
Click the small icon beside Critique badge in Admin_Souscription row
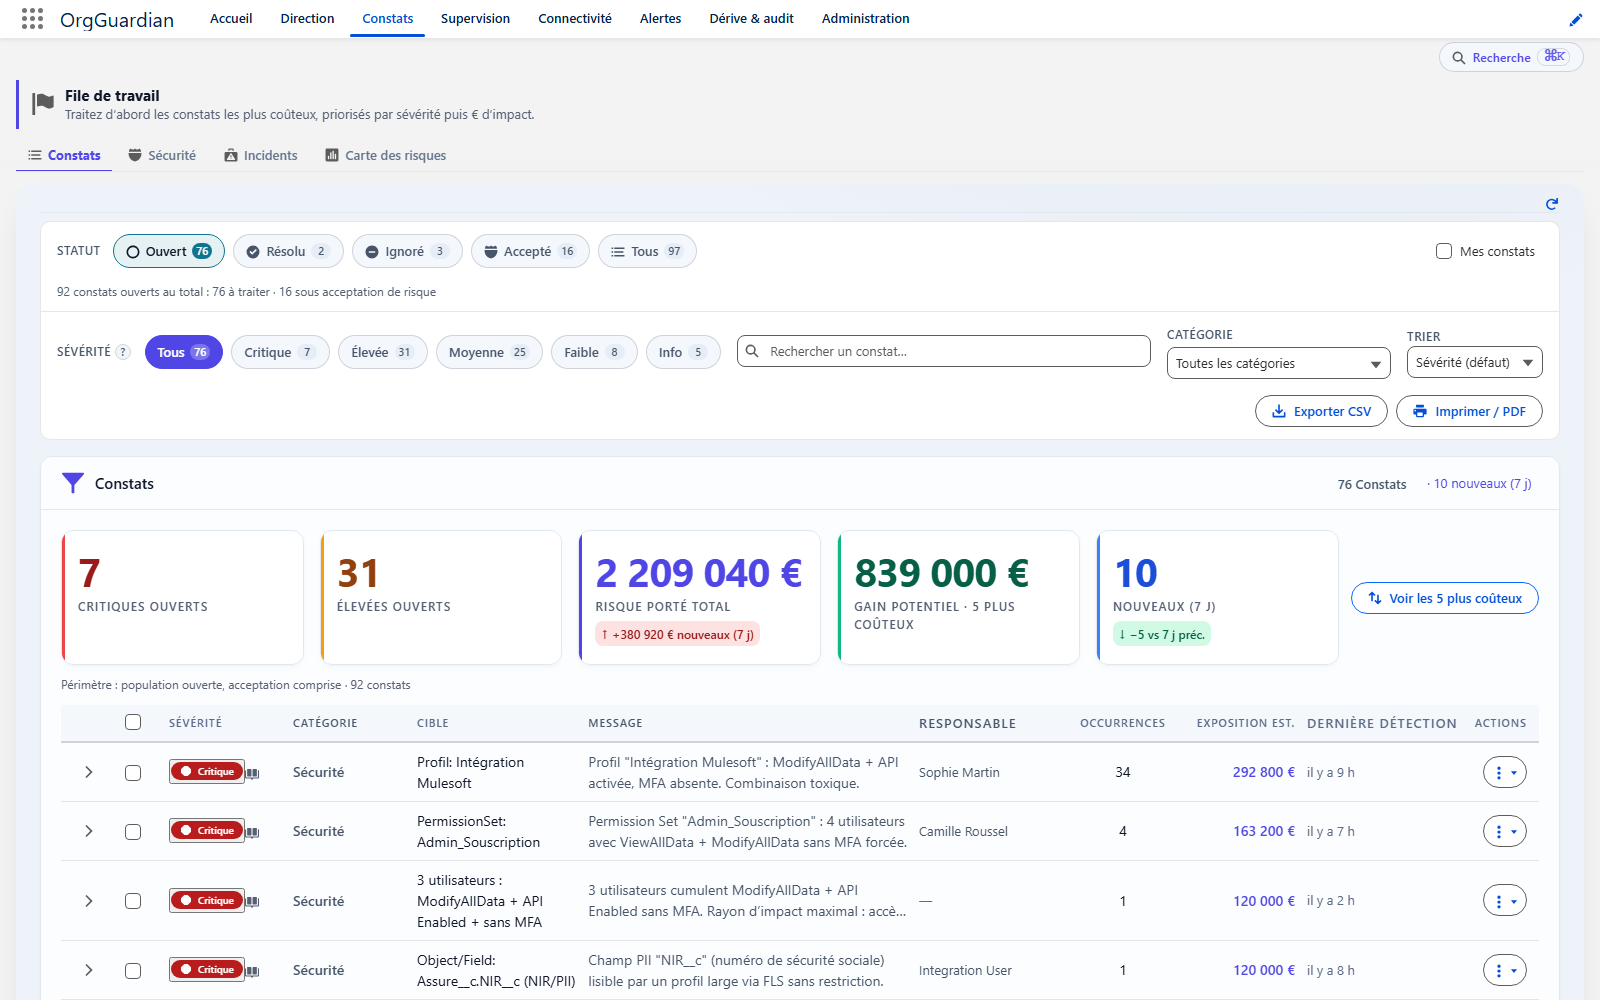[x=253, y=832]
